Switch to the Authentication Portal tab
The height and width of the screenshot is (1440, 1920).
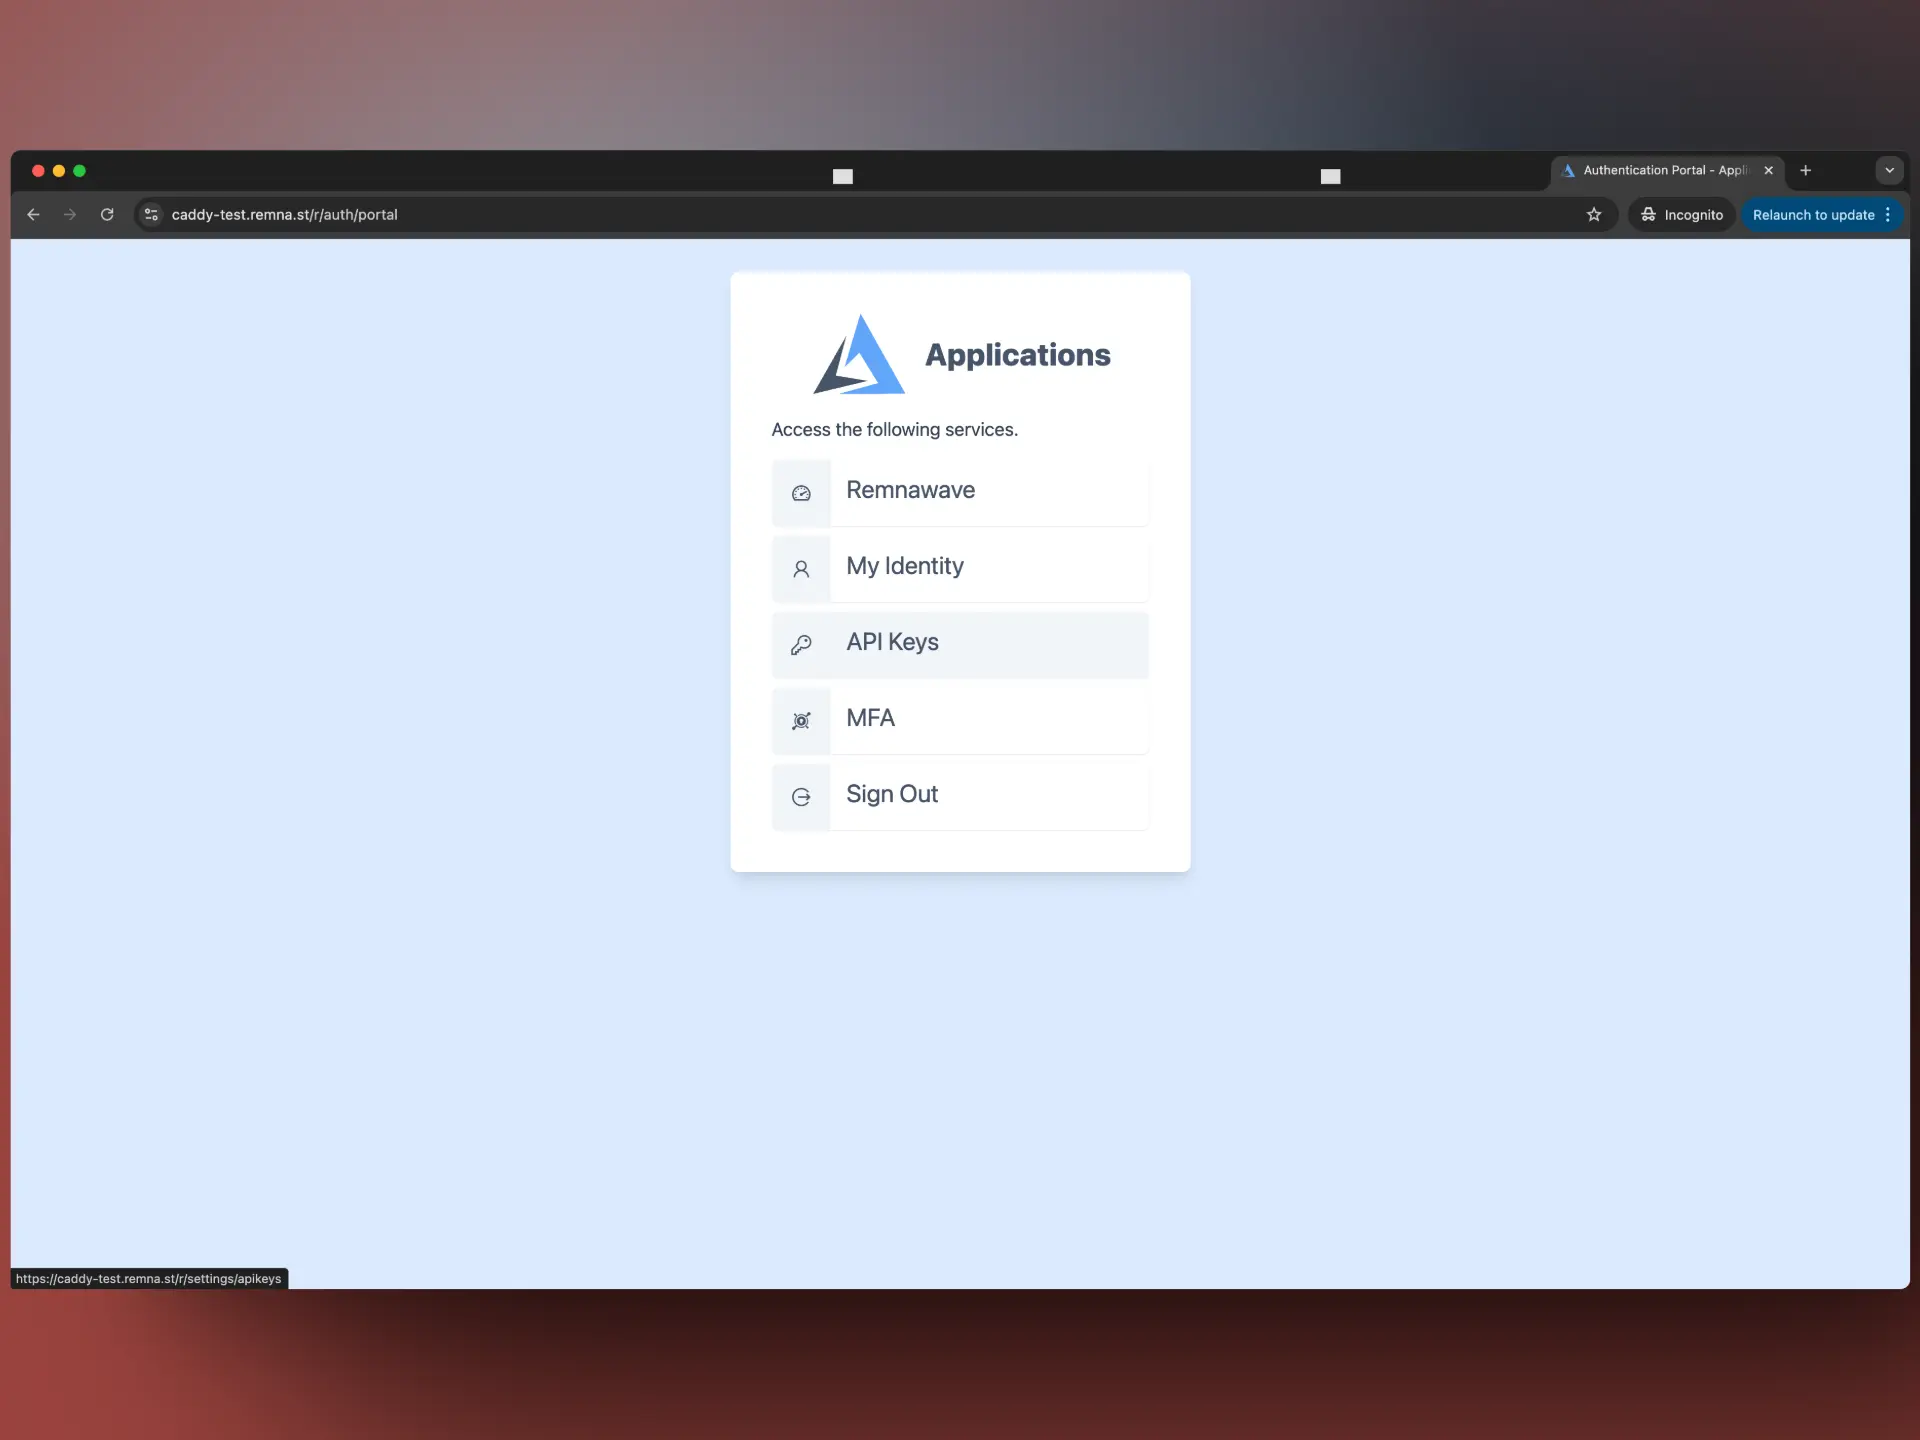point(1660,170)
